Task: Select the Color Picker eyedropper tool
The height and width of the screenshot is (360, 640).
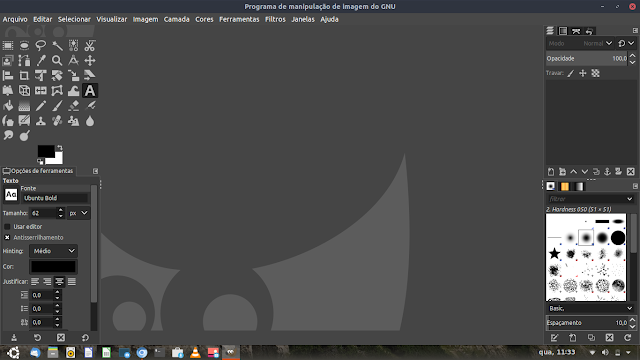Action: pos(41,61)
